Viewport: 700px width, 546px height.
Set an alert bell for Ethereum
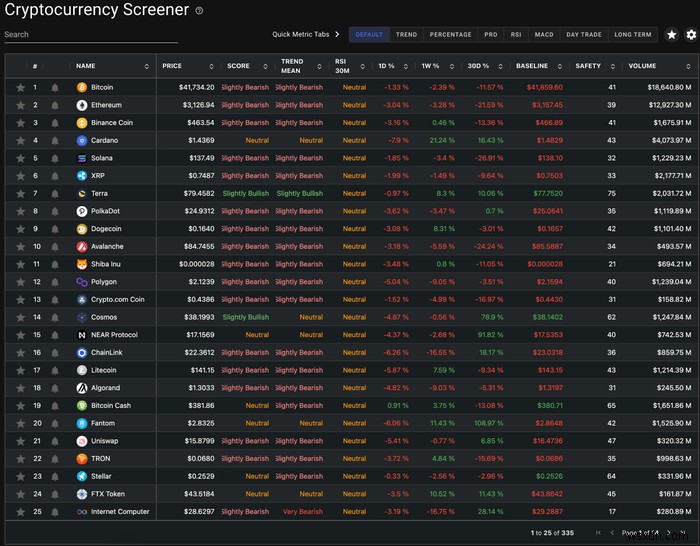coord(55,105)
